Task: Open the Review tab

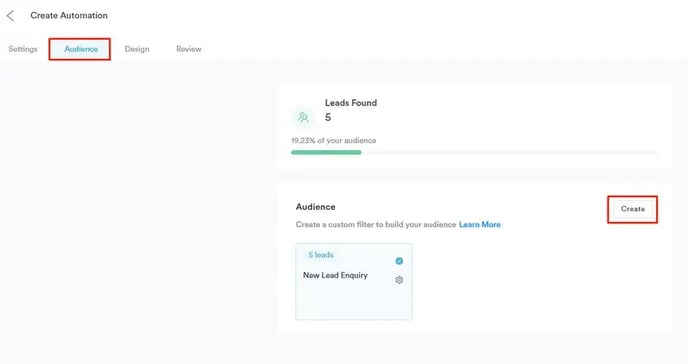Action: click(x=189, y=49)
